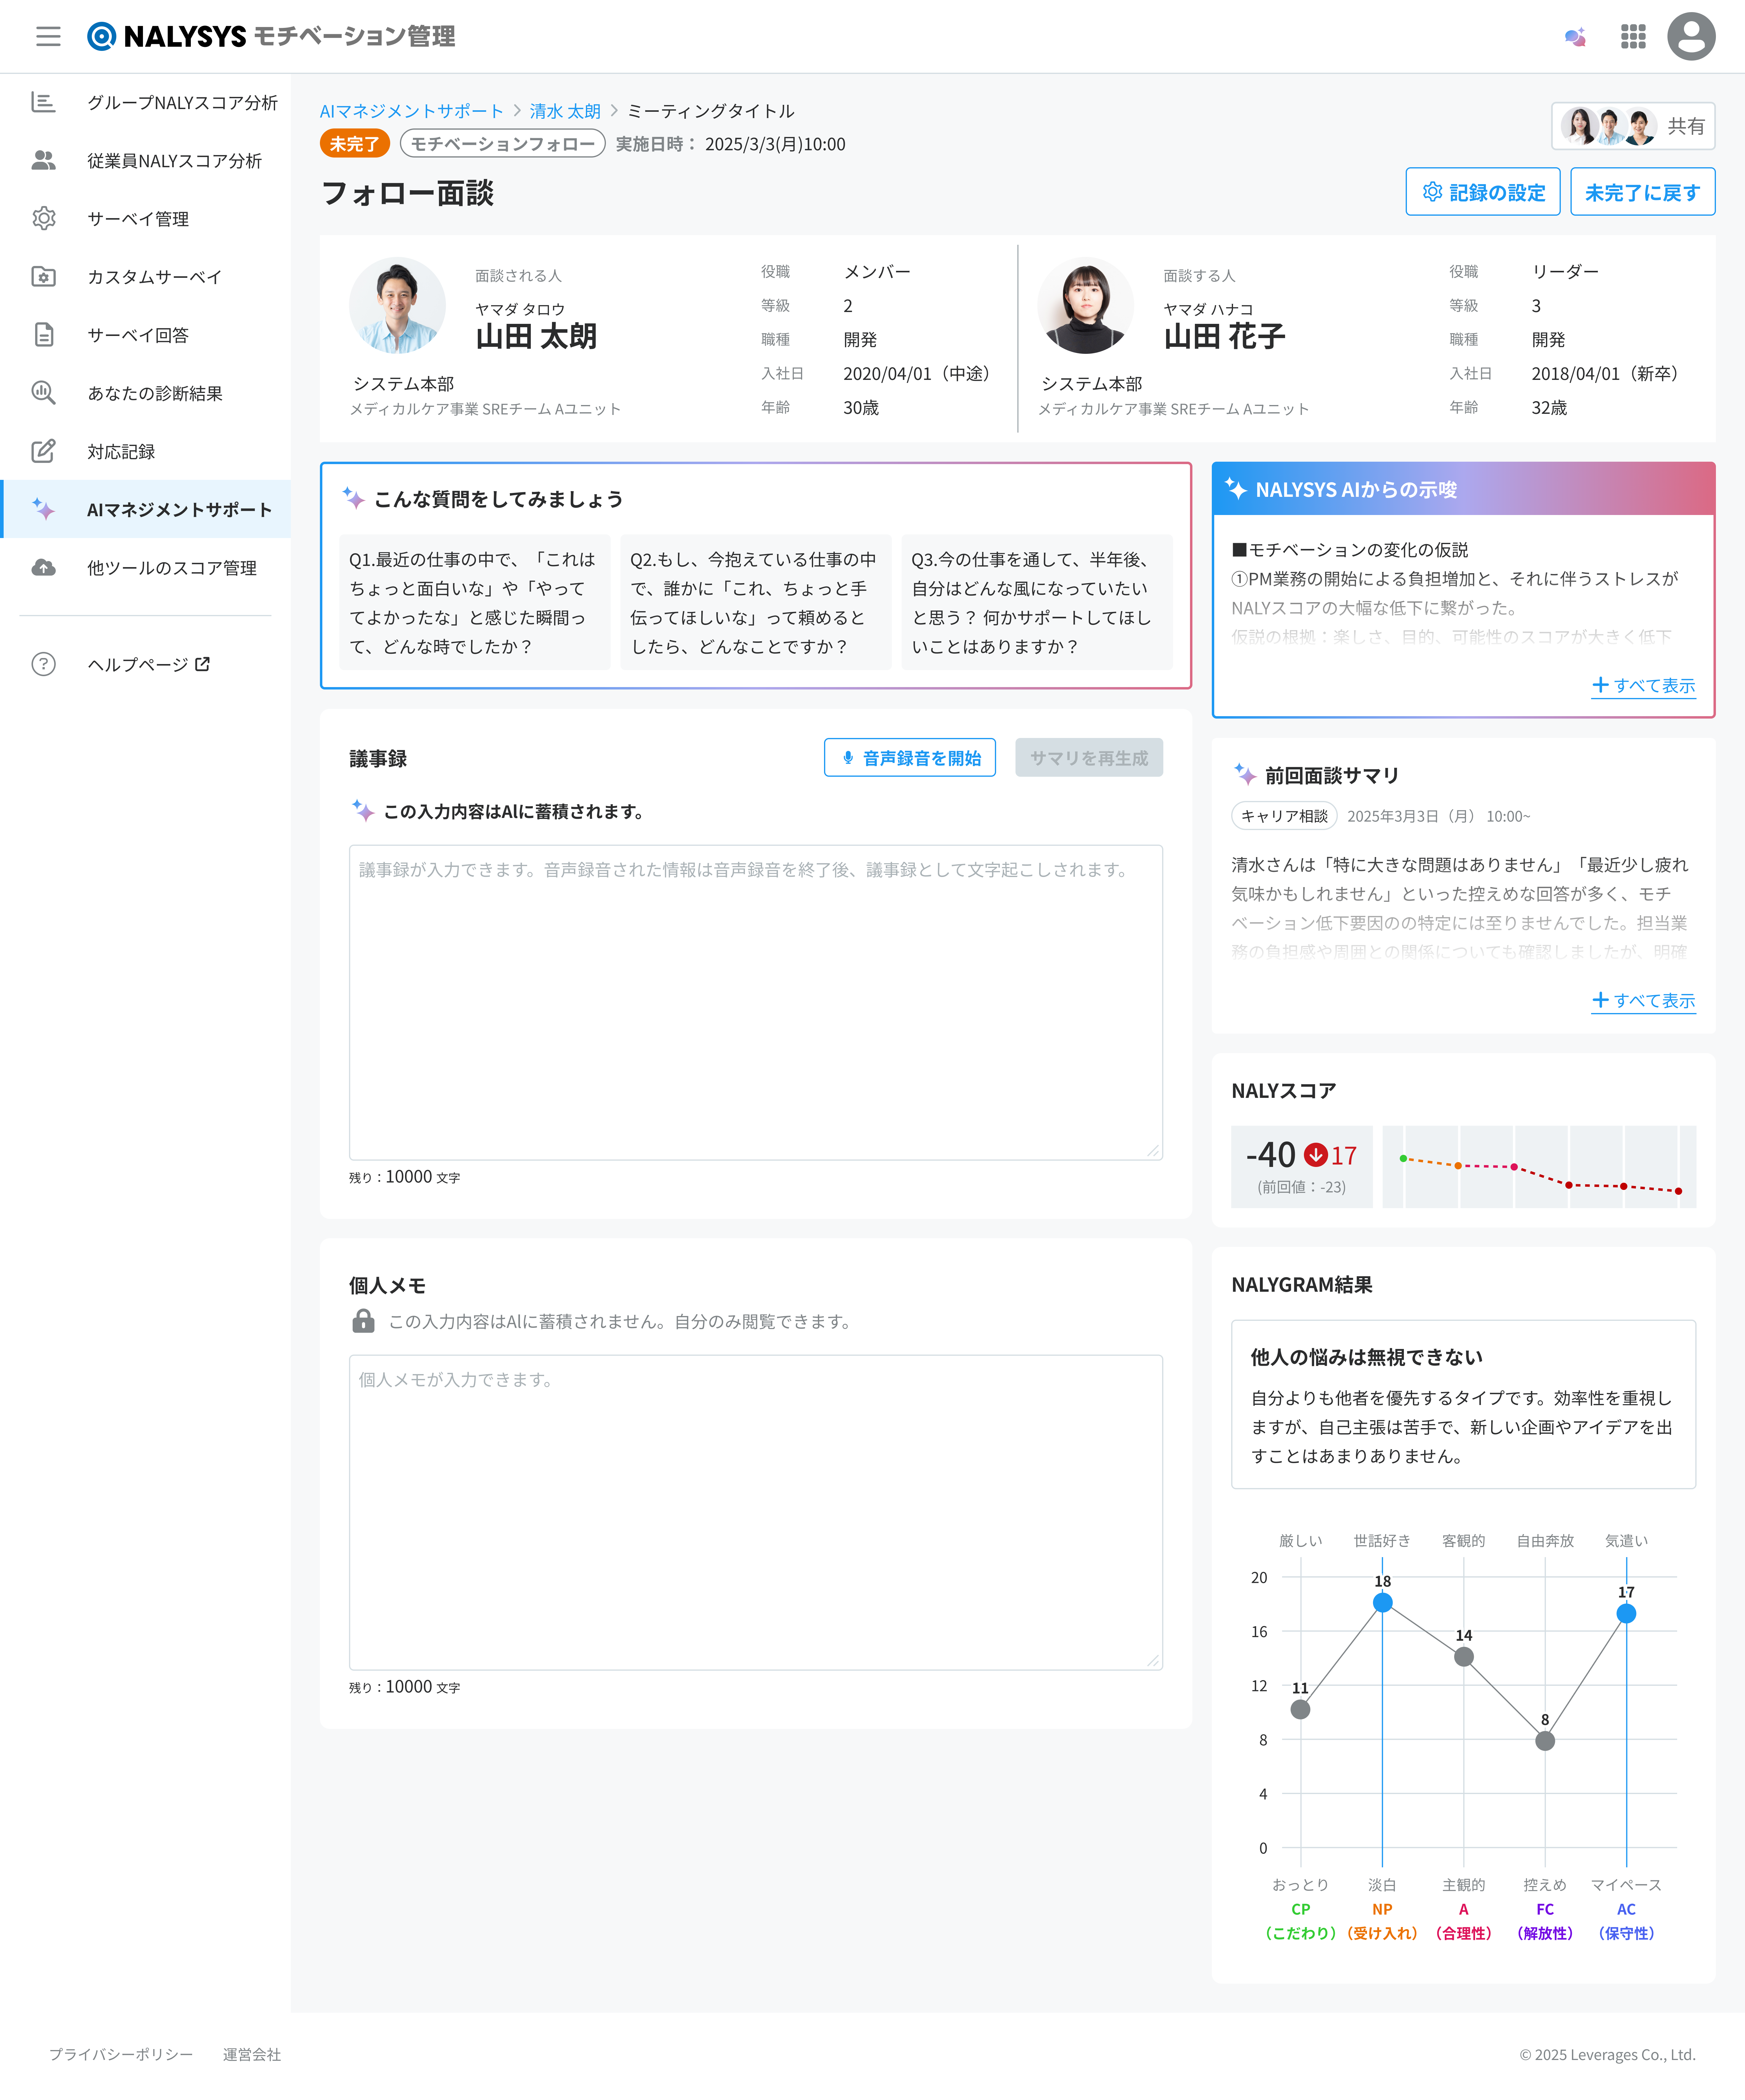Click the microphone icon in 音声録音を開始
This screenshot has height=2100, width=1745.
(x=848, y=758)
